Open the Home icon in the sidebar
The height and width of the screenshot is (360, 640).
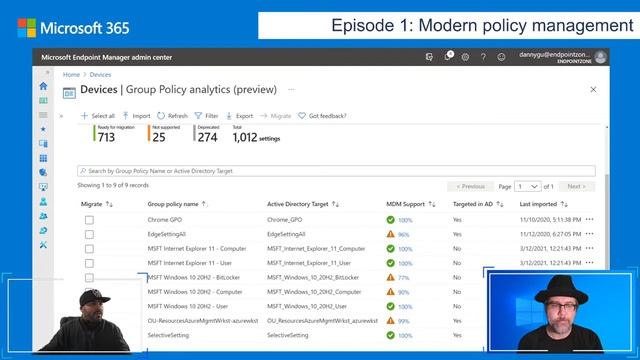[43, 86]
